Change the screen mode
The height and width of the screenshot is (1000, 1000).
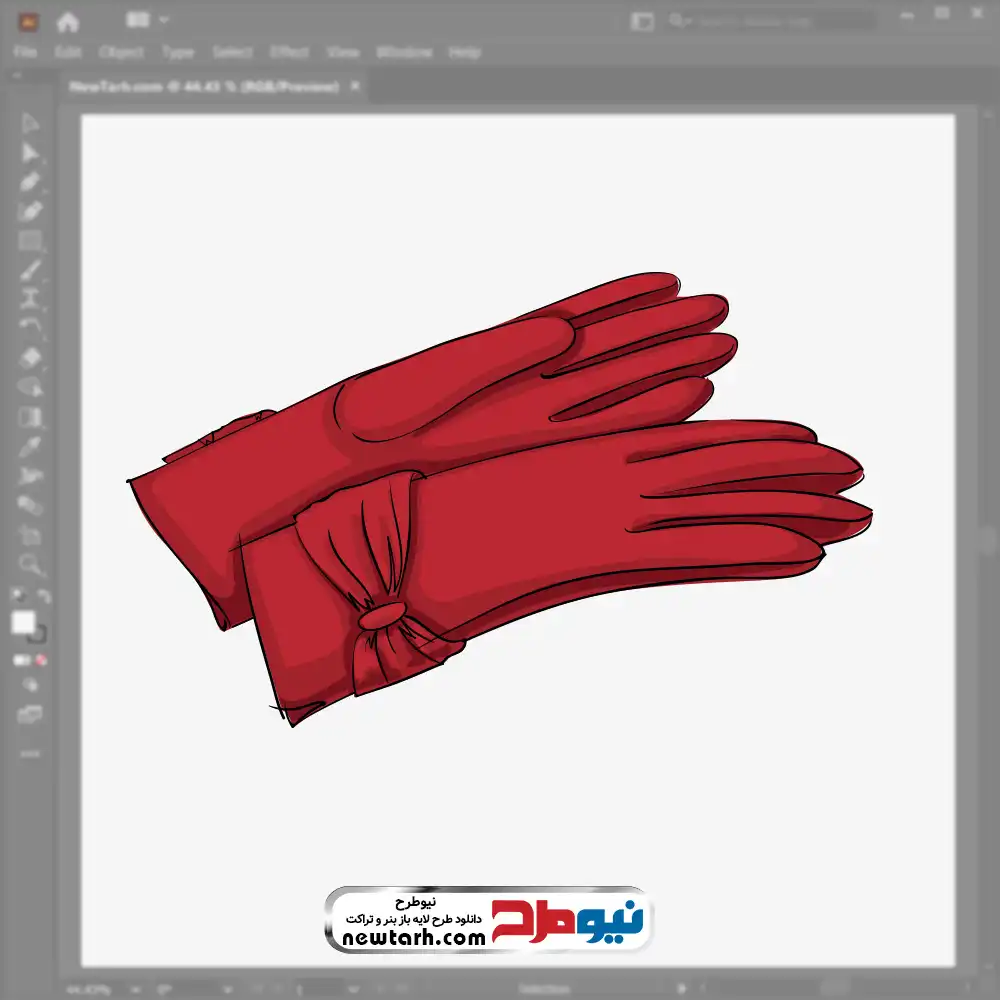30,714
